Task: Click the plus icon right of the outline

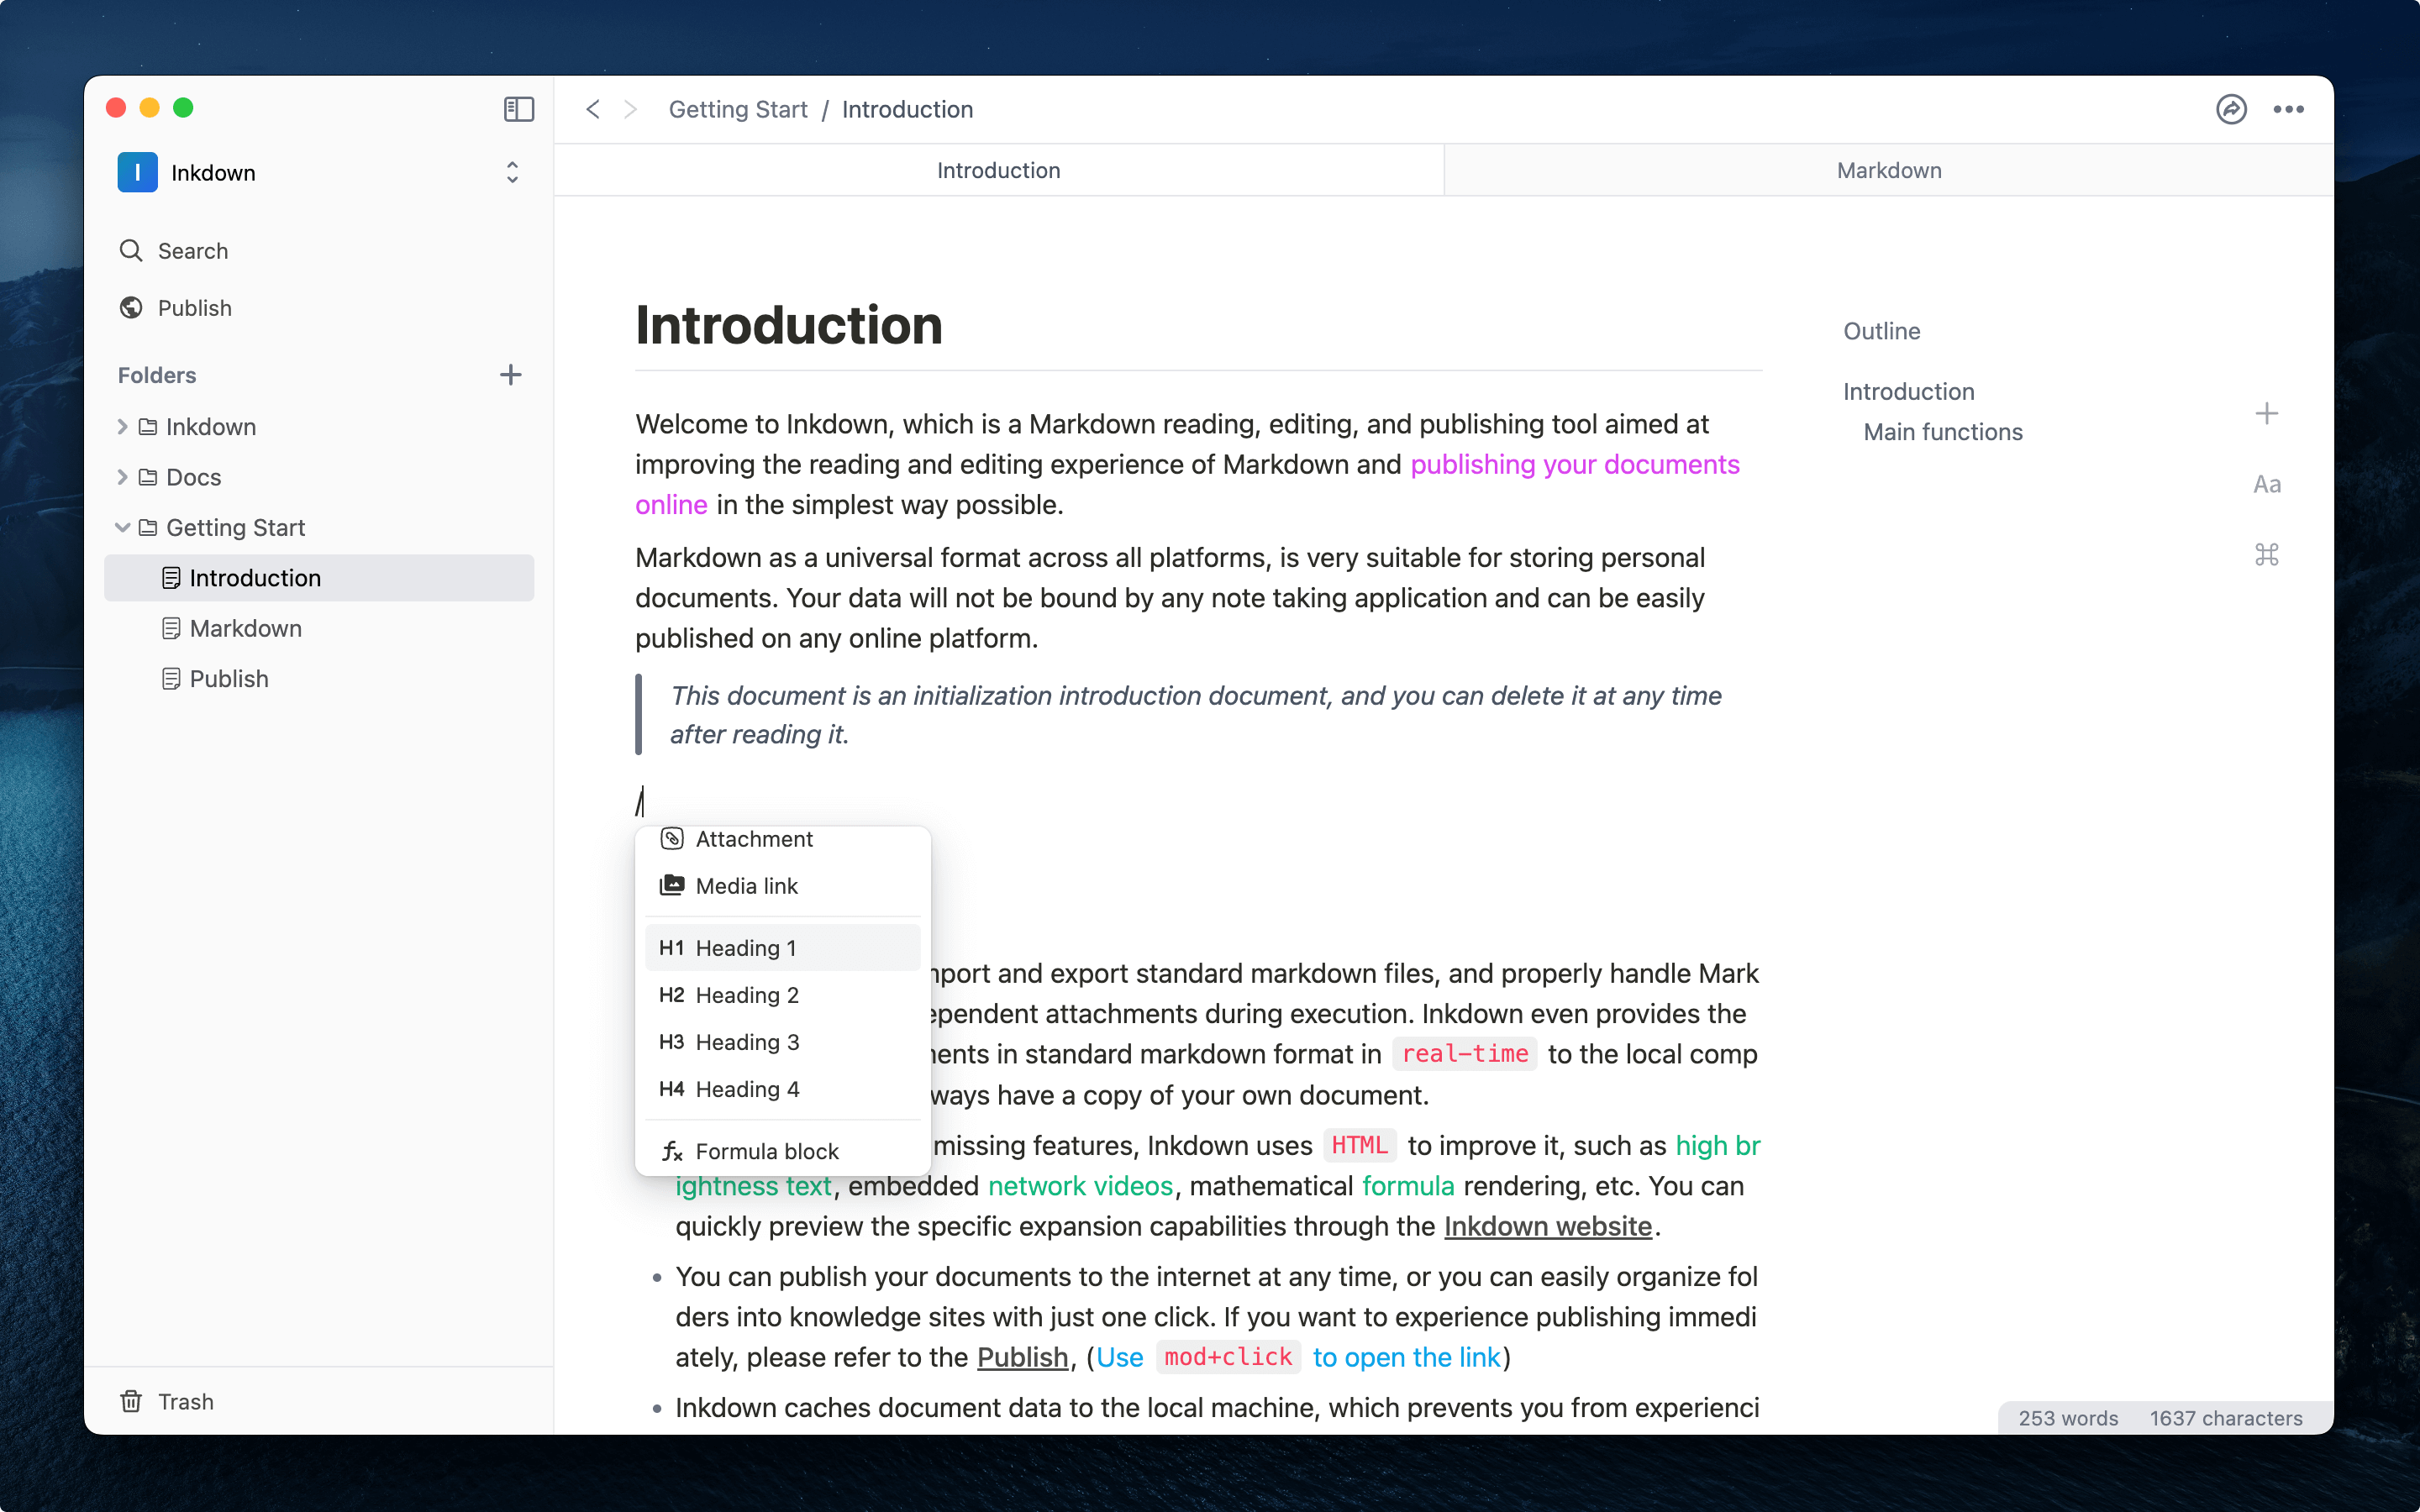Action: click(x=2266, y=413)
